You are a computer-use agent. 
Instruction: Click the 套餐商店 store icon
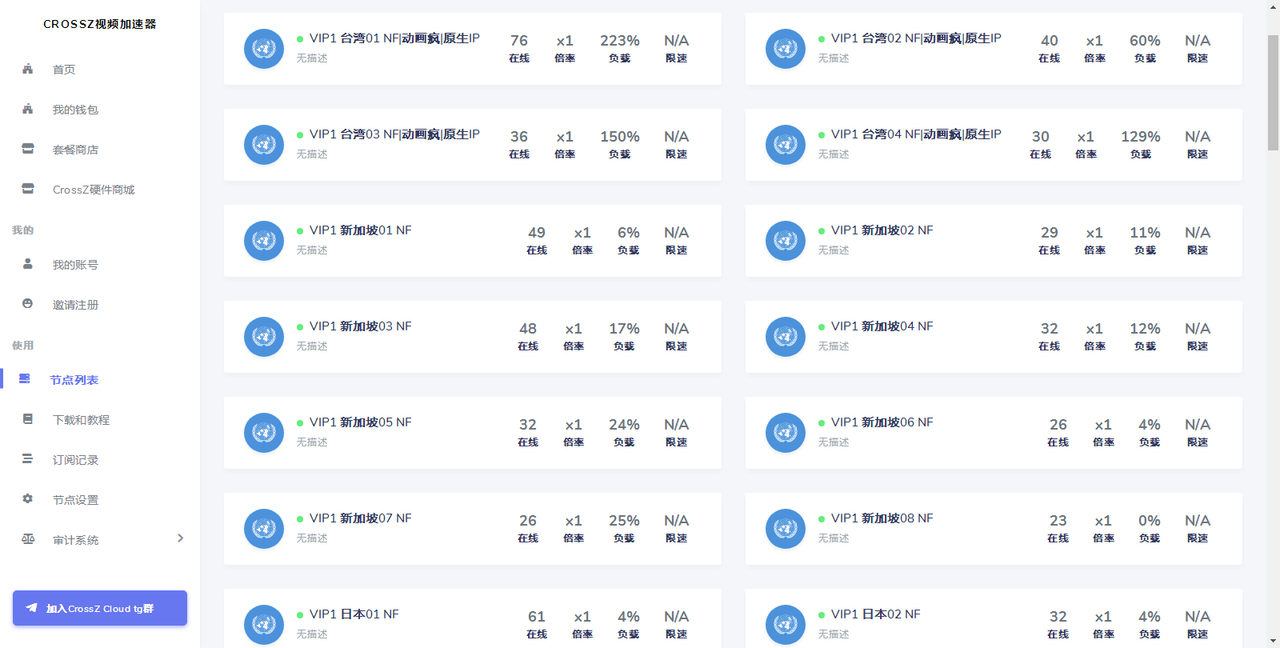28,149
